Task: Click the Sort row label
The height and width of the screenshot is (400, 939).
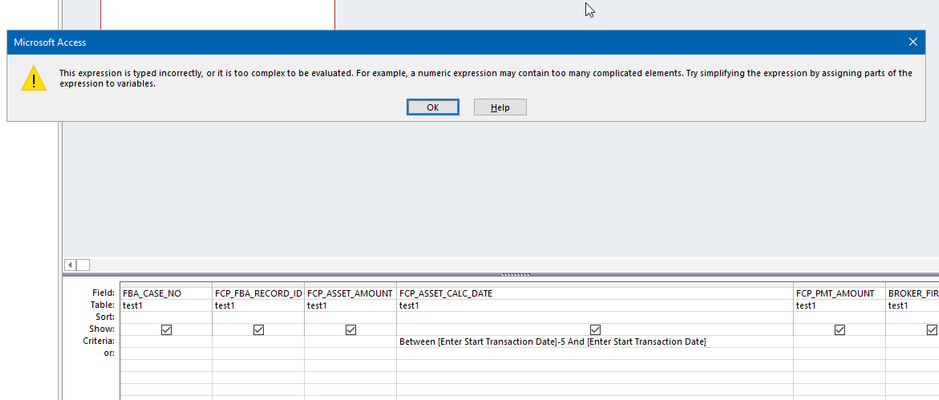Action: coord(105,317)
